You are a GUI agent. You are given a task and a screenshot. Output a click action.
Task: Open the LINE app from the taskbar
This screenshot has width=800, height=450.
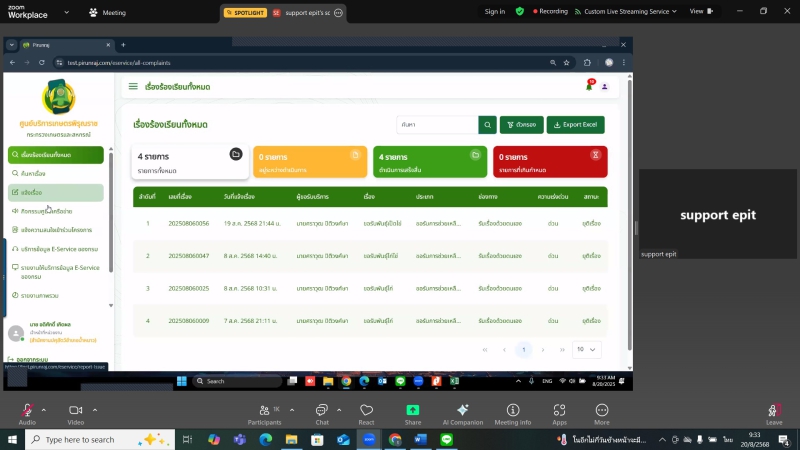pyautogui.click(x=446, y=439)
